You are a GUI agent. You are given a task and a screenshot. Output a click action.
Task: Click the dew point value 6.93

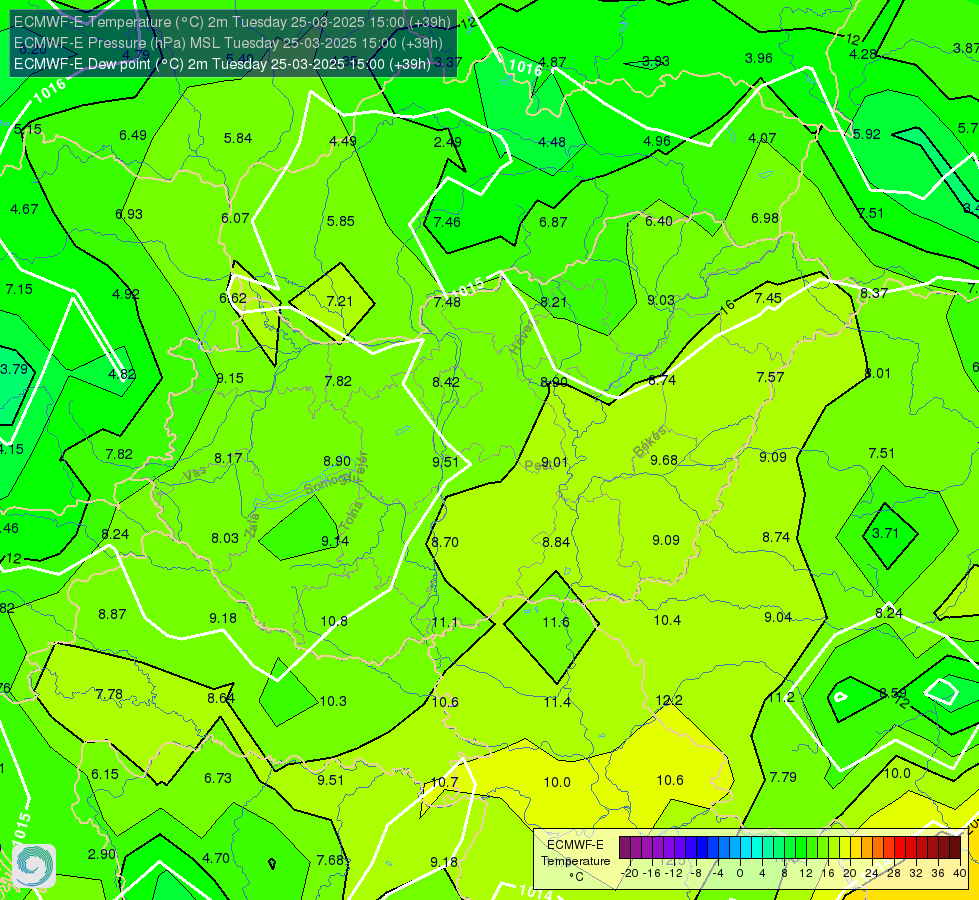[129, 214]
